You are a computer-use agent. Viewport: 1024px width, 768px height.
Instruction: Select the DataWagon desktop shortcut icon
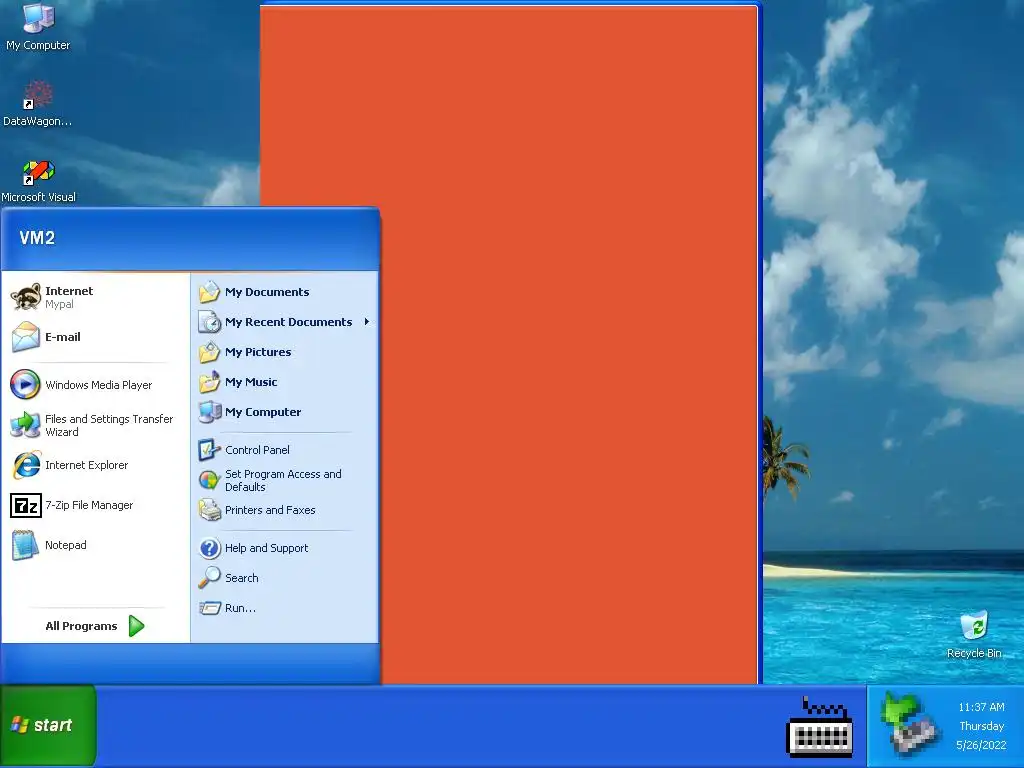[x=38, y=95]
